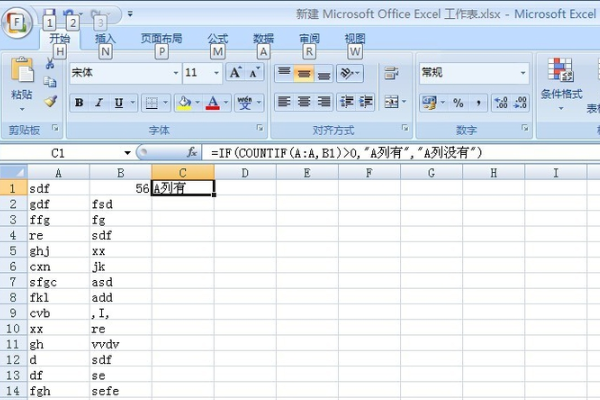Click the Decrease Font Size icon
600x400 pixels.
coord(254,72)
